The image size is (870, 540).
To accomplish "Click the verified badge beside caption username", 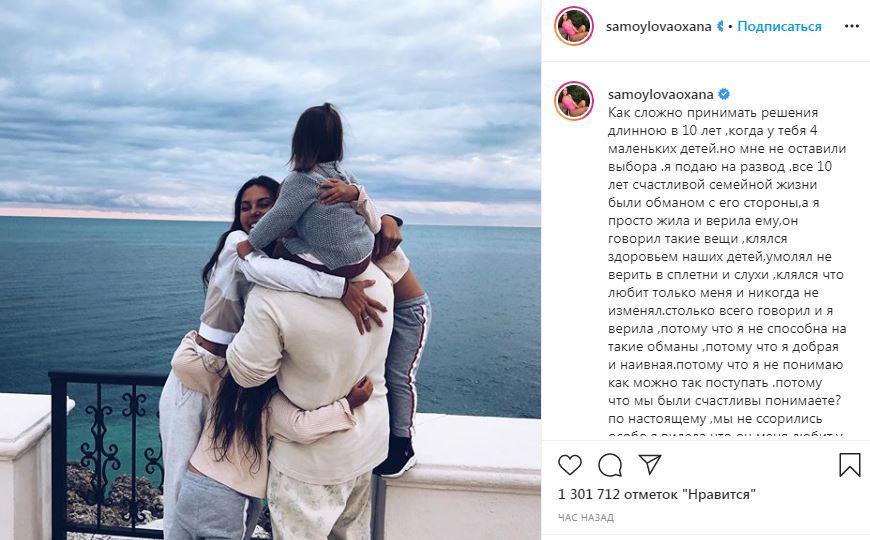I will point(724,94).
